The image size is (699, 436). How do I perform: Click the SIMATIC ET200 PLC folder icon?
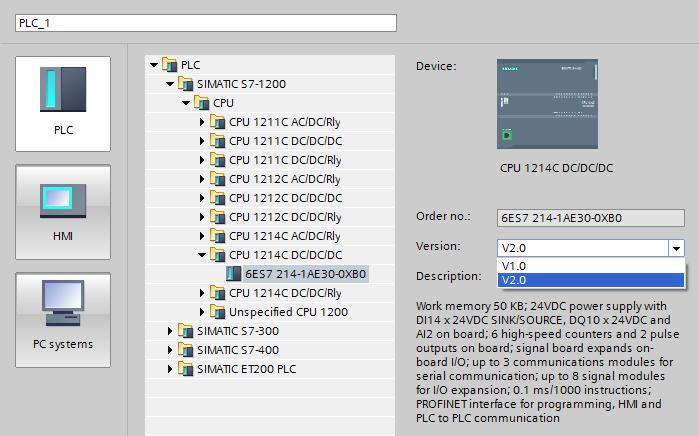pyautogui.click(x=185, y=369)
